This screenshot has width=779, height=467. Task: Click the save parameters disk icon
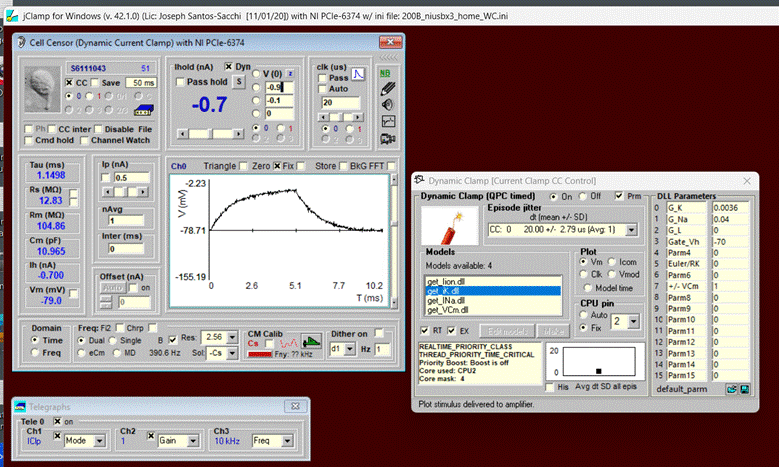pyautogui.click(x=747, y=389)
